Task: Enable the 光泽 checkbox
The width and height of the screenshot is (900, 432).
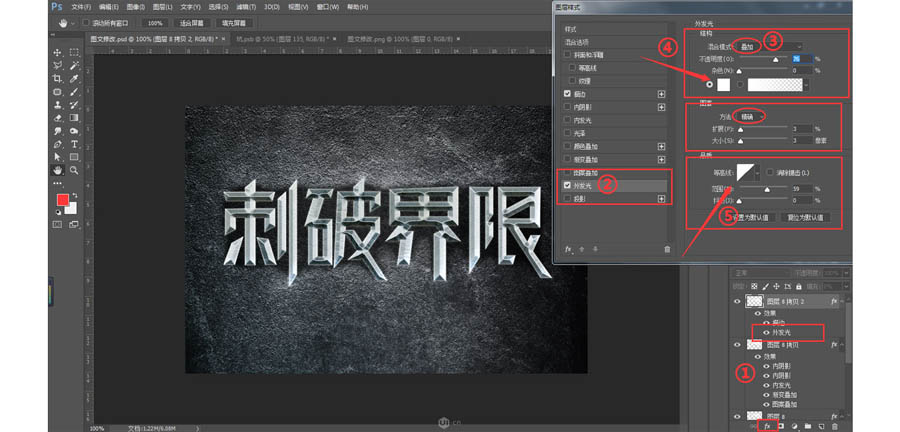Action: point(568,133)
